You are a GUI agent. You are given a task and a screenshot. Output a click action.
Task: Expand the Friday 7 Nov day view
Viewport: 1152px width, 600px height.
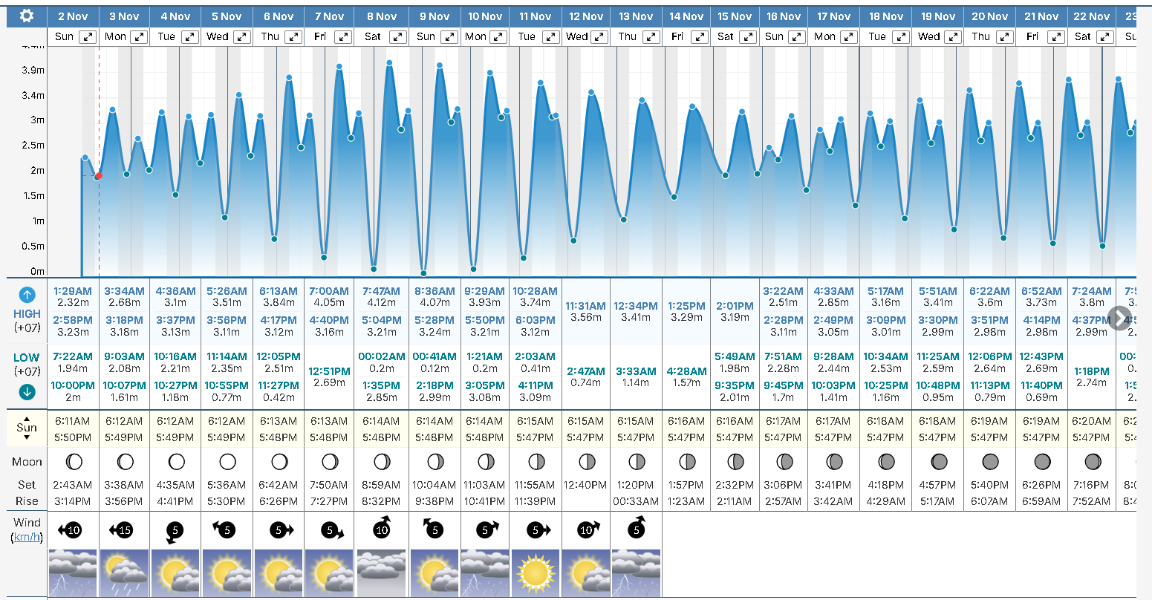coord(345,37)
